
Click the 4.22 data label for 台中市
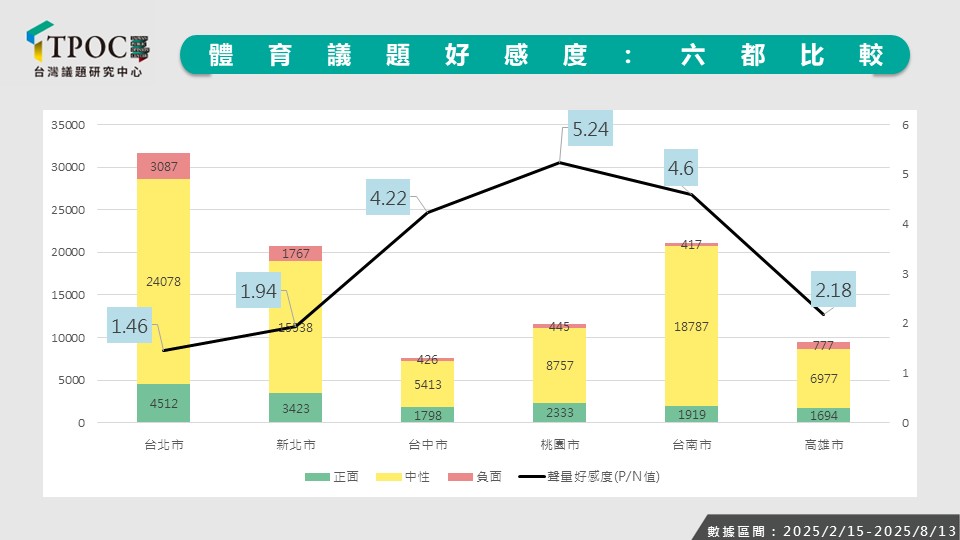point(388,199)
